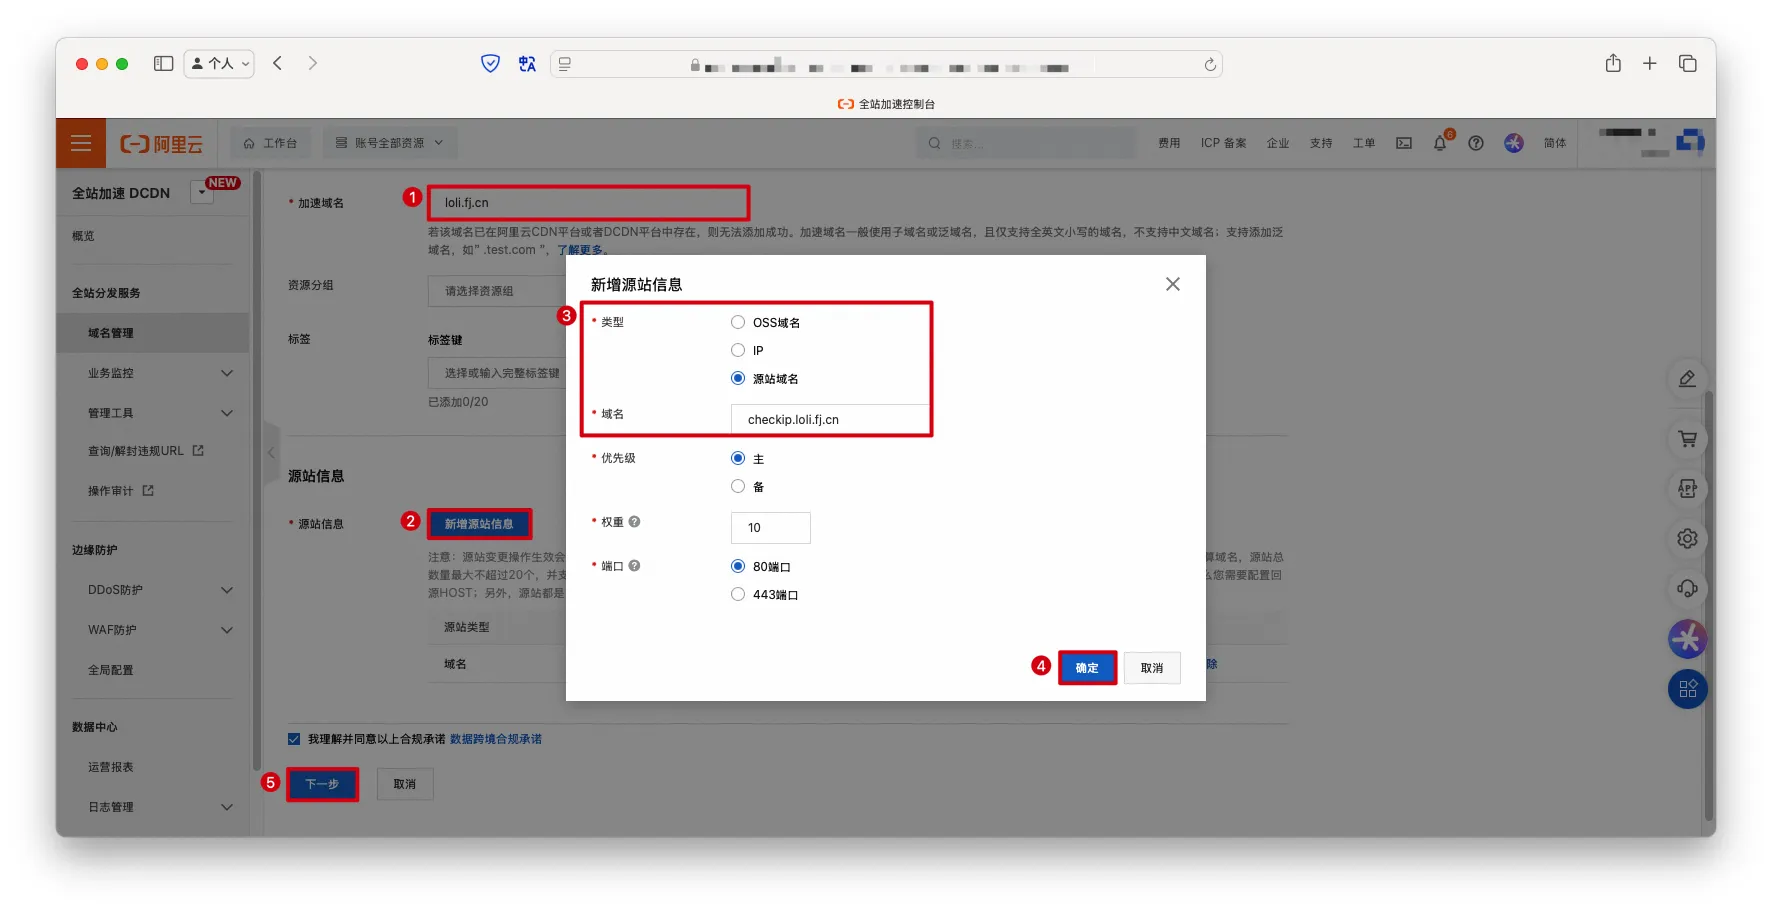
Task: Toggle the compliance agreement checkbox
Action: coord(294,739)
